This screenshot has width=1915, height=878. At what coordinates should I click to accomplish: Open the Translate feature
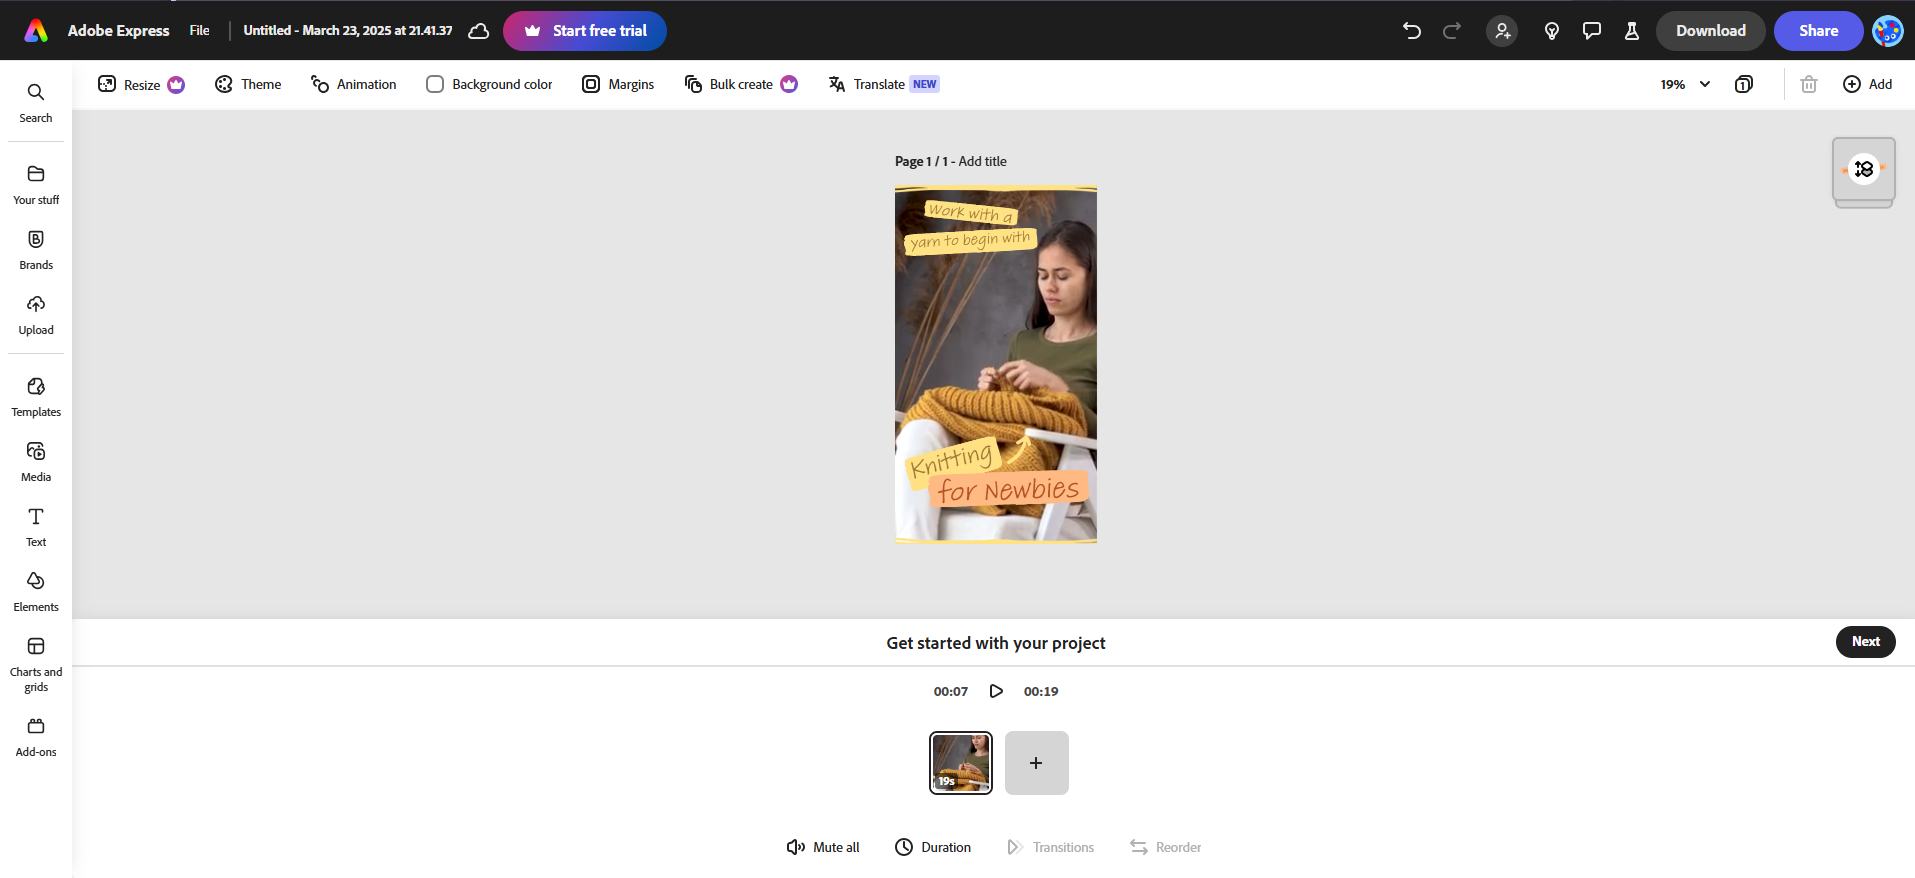[883, 84]
